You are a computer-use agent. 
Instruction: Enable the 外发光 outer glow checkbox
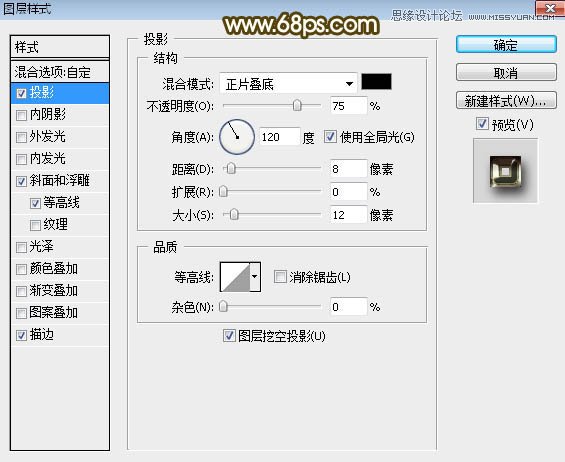pyautogui.click(x=21, y=137)
